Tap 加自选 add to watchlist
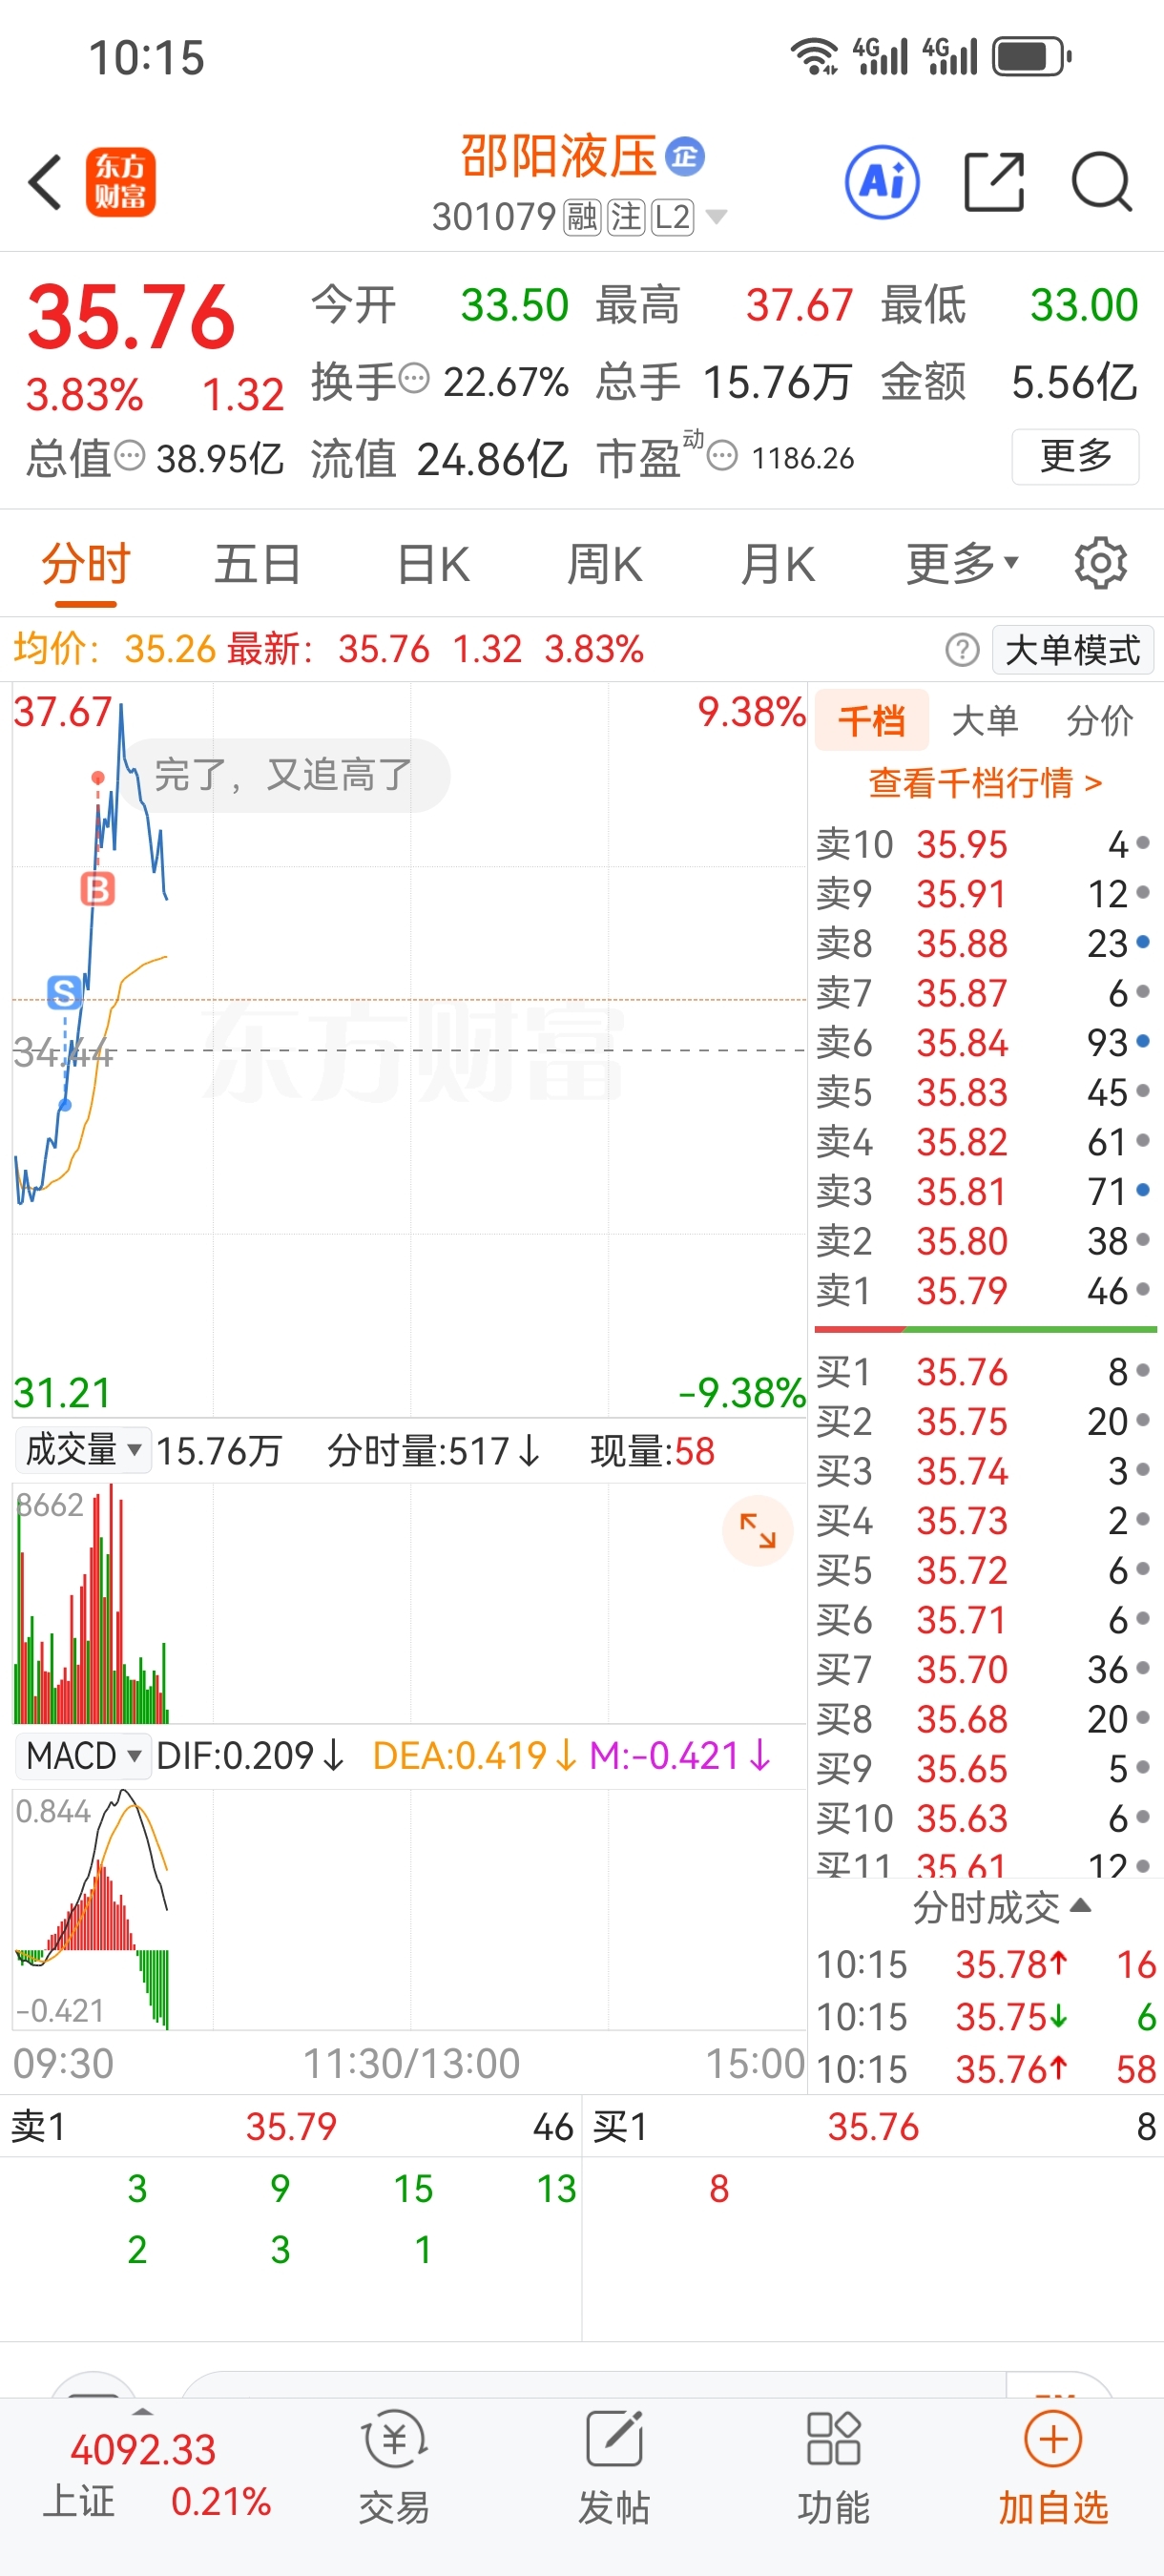The height and width of the screenshot is (2576, 1164). (x=1053, y=2466)
